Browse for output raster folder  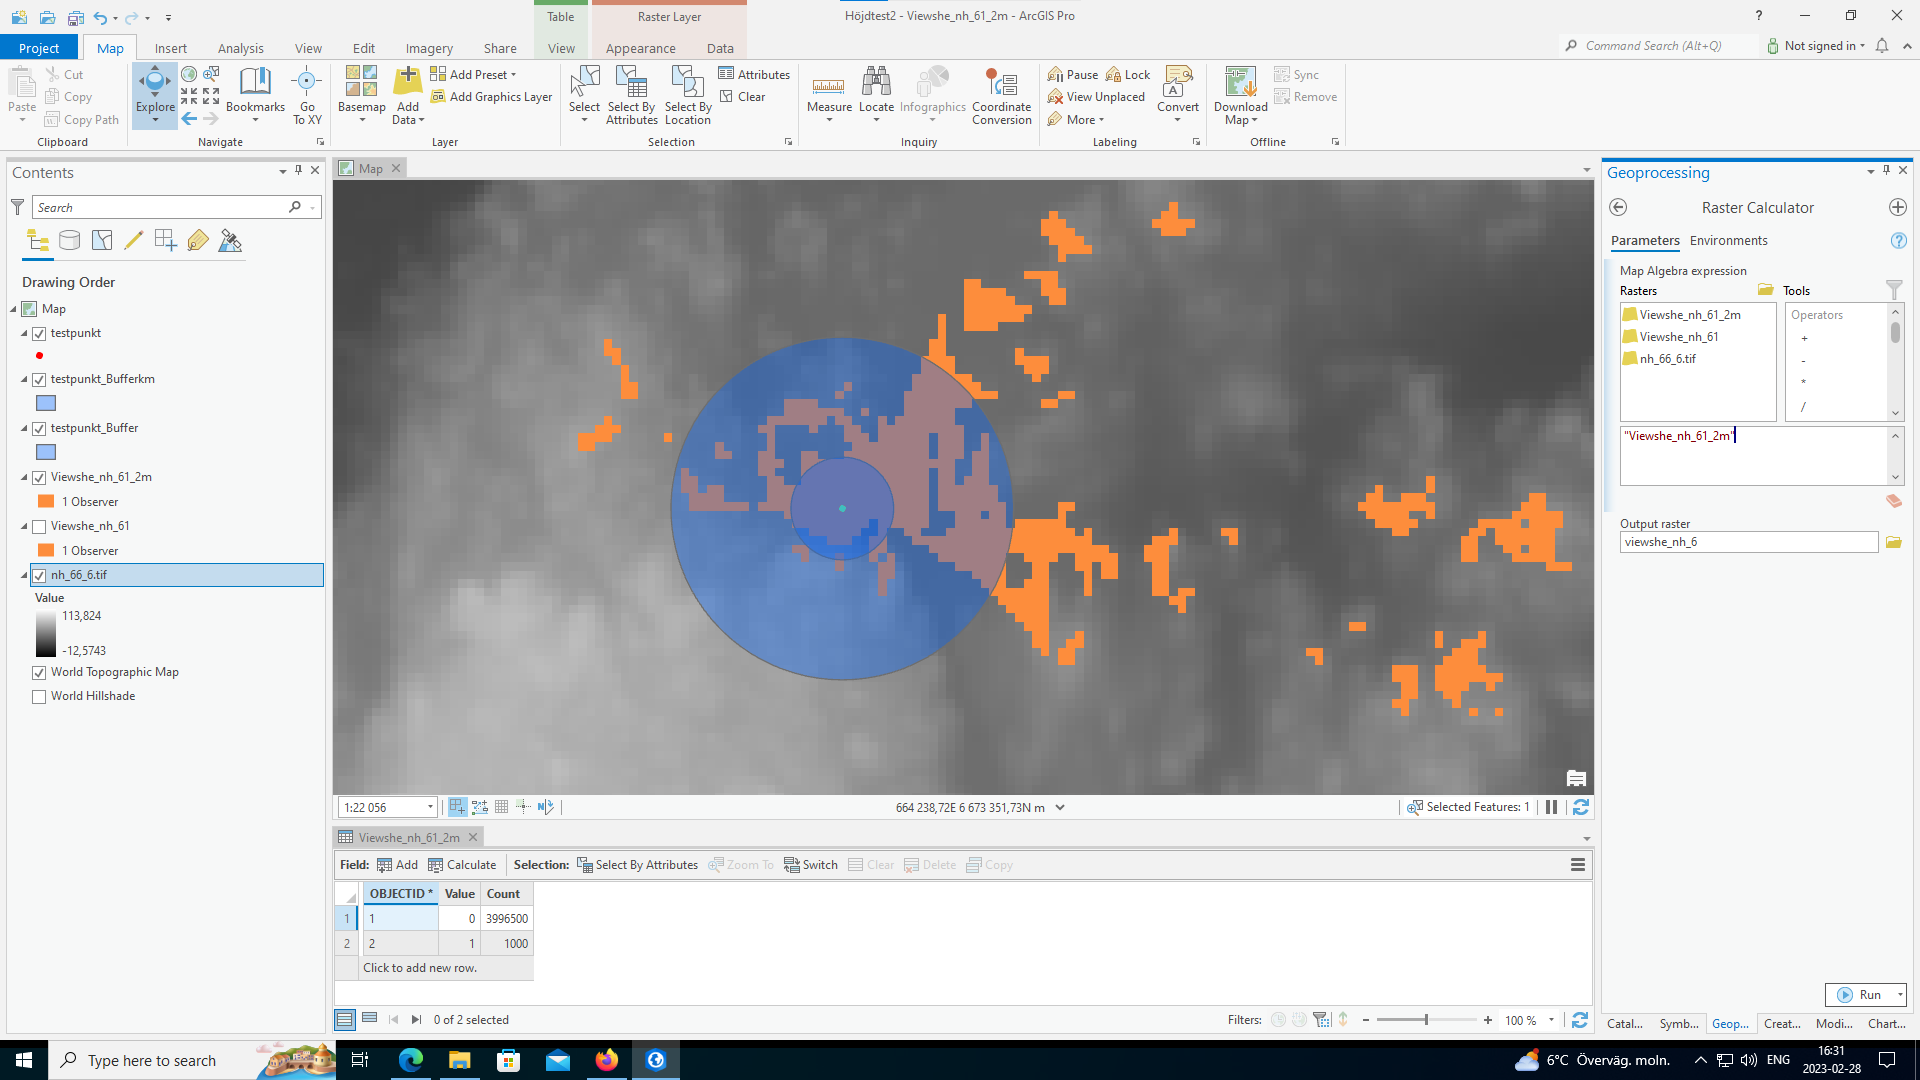1893,542
